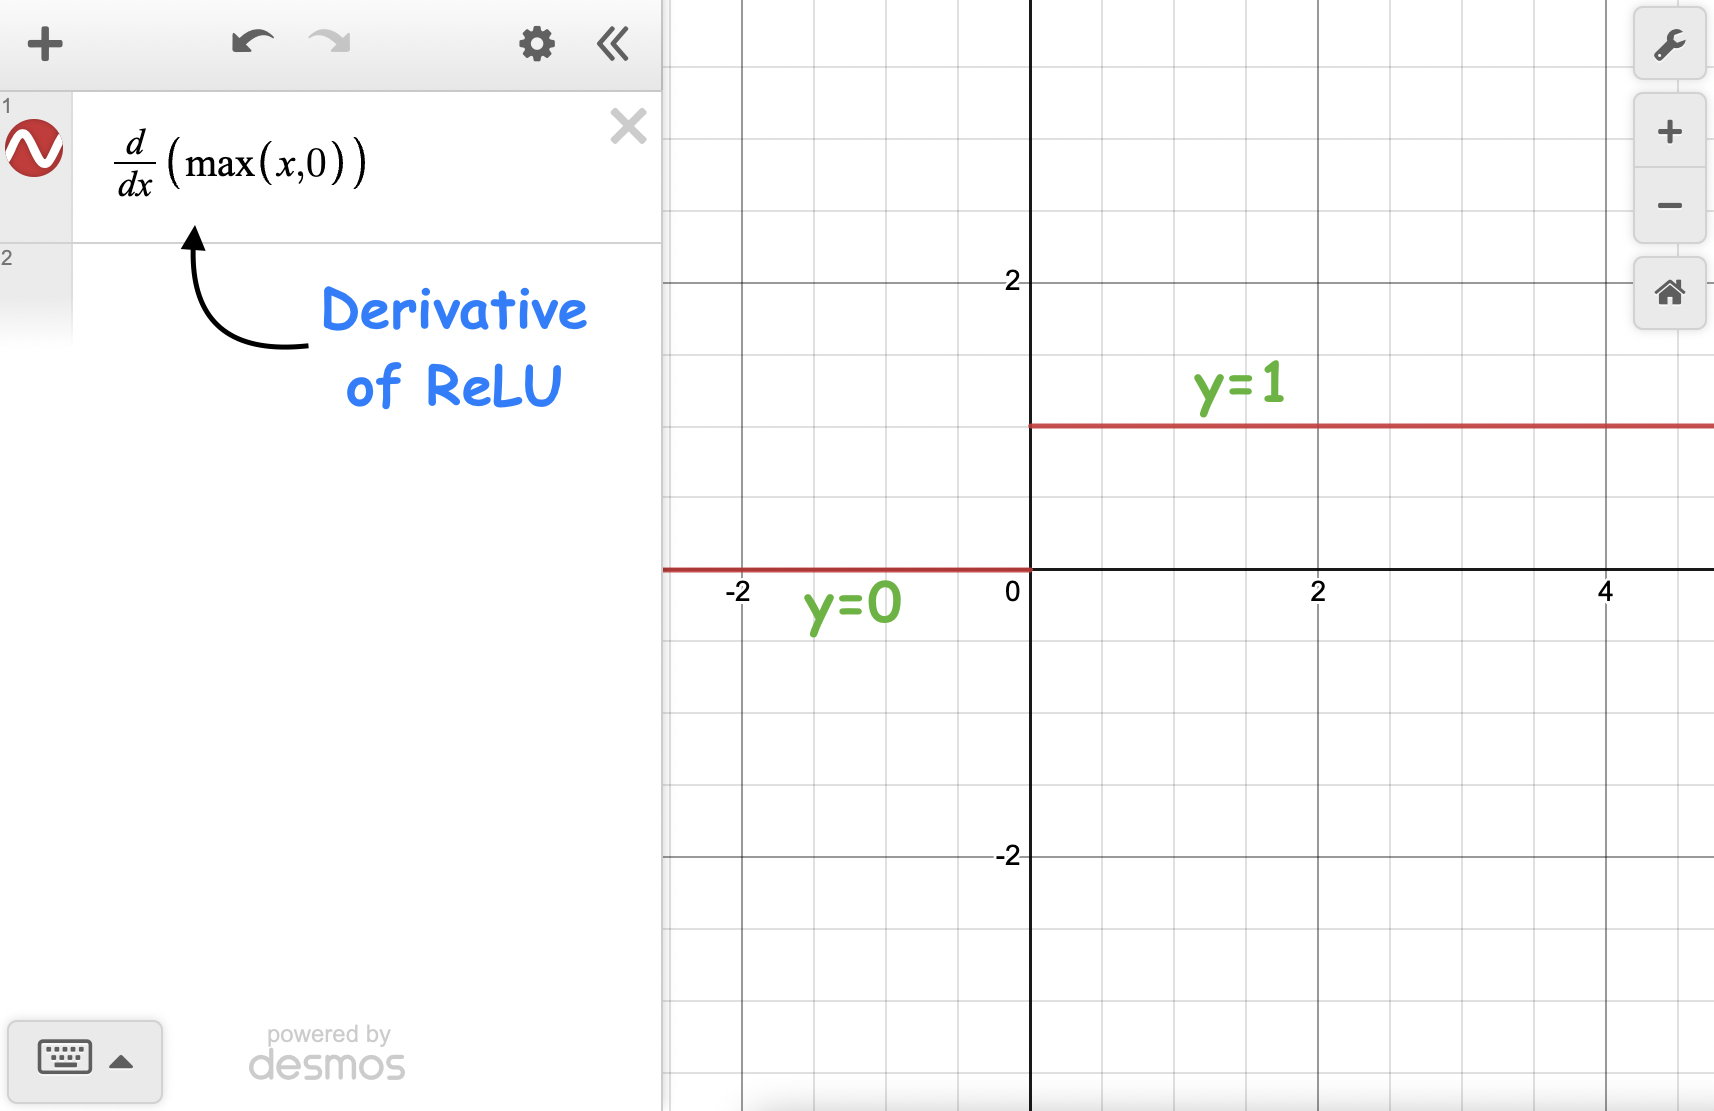Click the numbered expression row 2
The height and width of the screenshot is (1111, 1714).
click(x=8, y=258)
